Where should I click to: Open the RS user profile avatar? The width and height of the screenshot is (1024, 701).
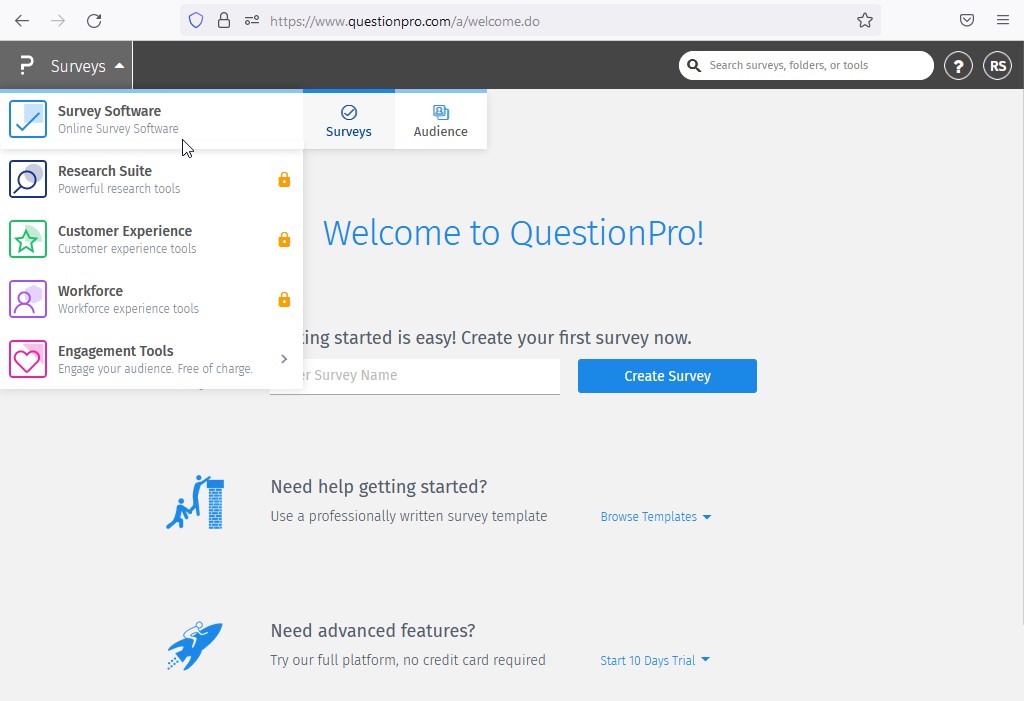[997, 65]
